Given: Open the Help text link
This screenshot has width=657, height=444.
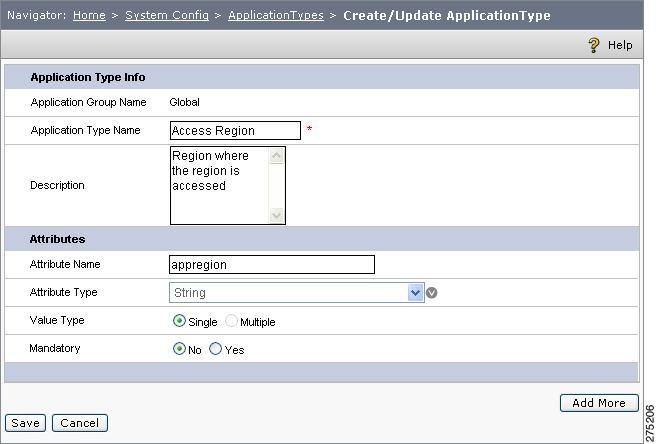Looking at the screenshot, I should tap(620, 45).
